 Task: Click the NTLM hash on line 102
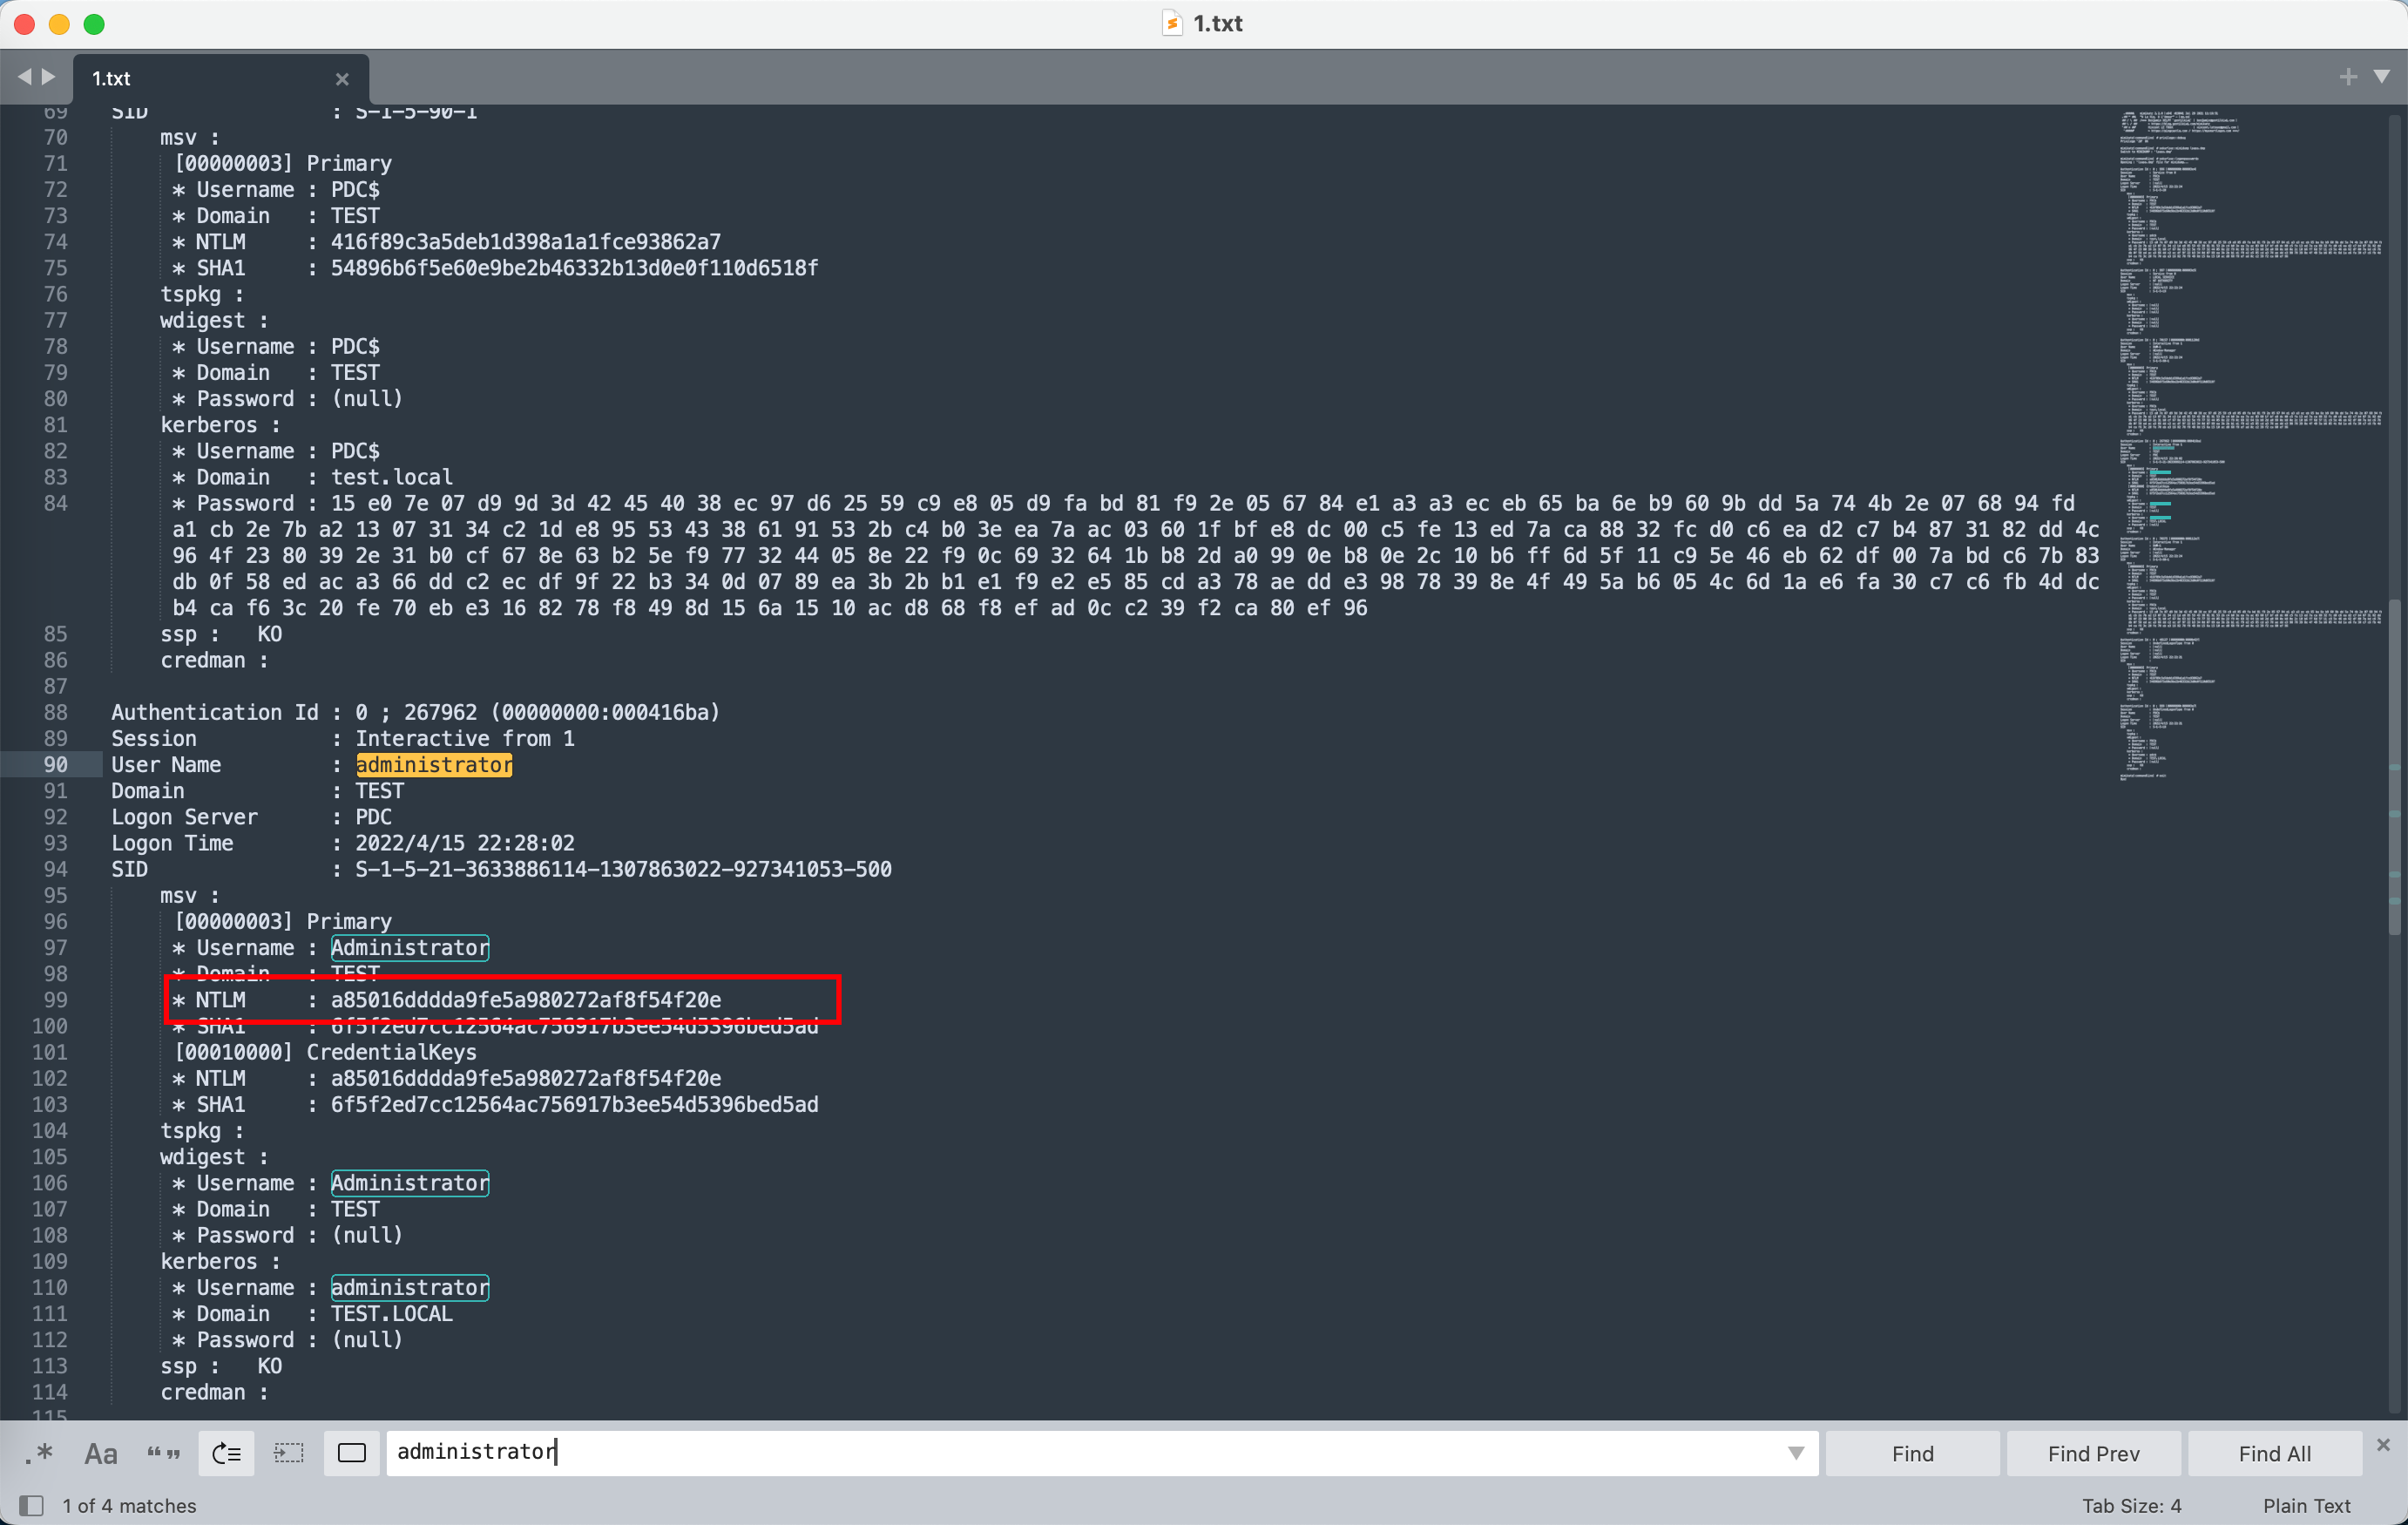526,1079
